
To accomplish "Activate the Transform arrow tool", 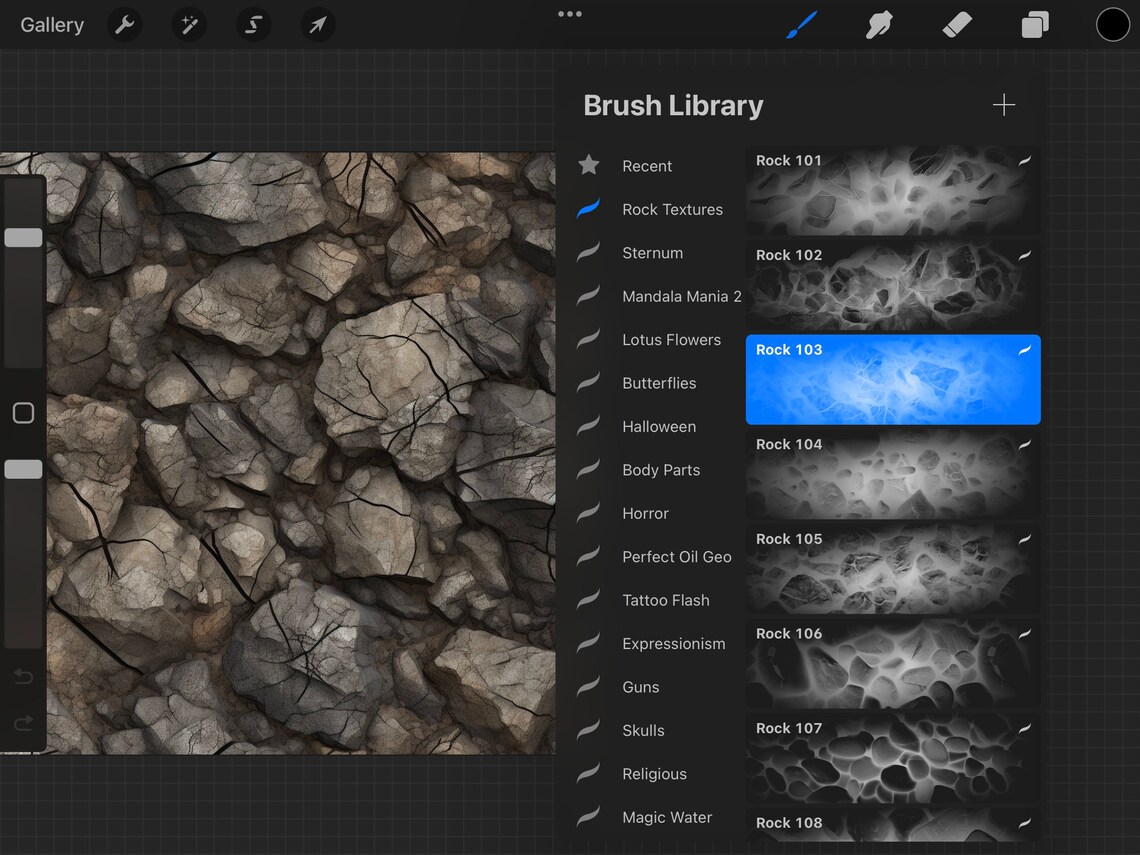I will point(318,25).
